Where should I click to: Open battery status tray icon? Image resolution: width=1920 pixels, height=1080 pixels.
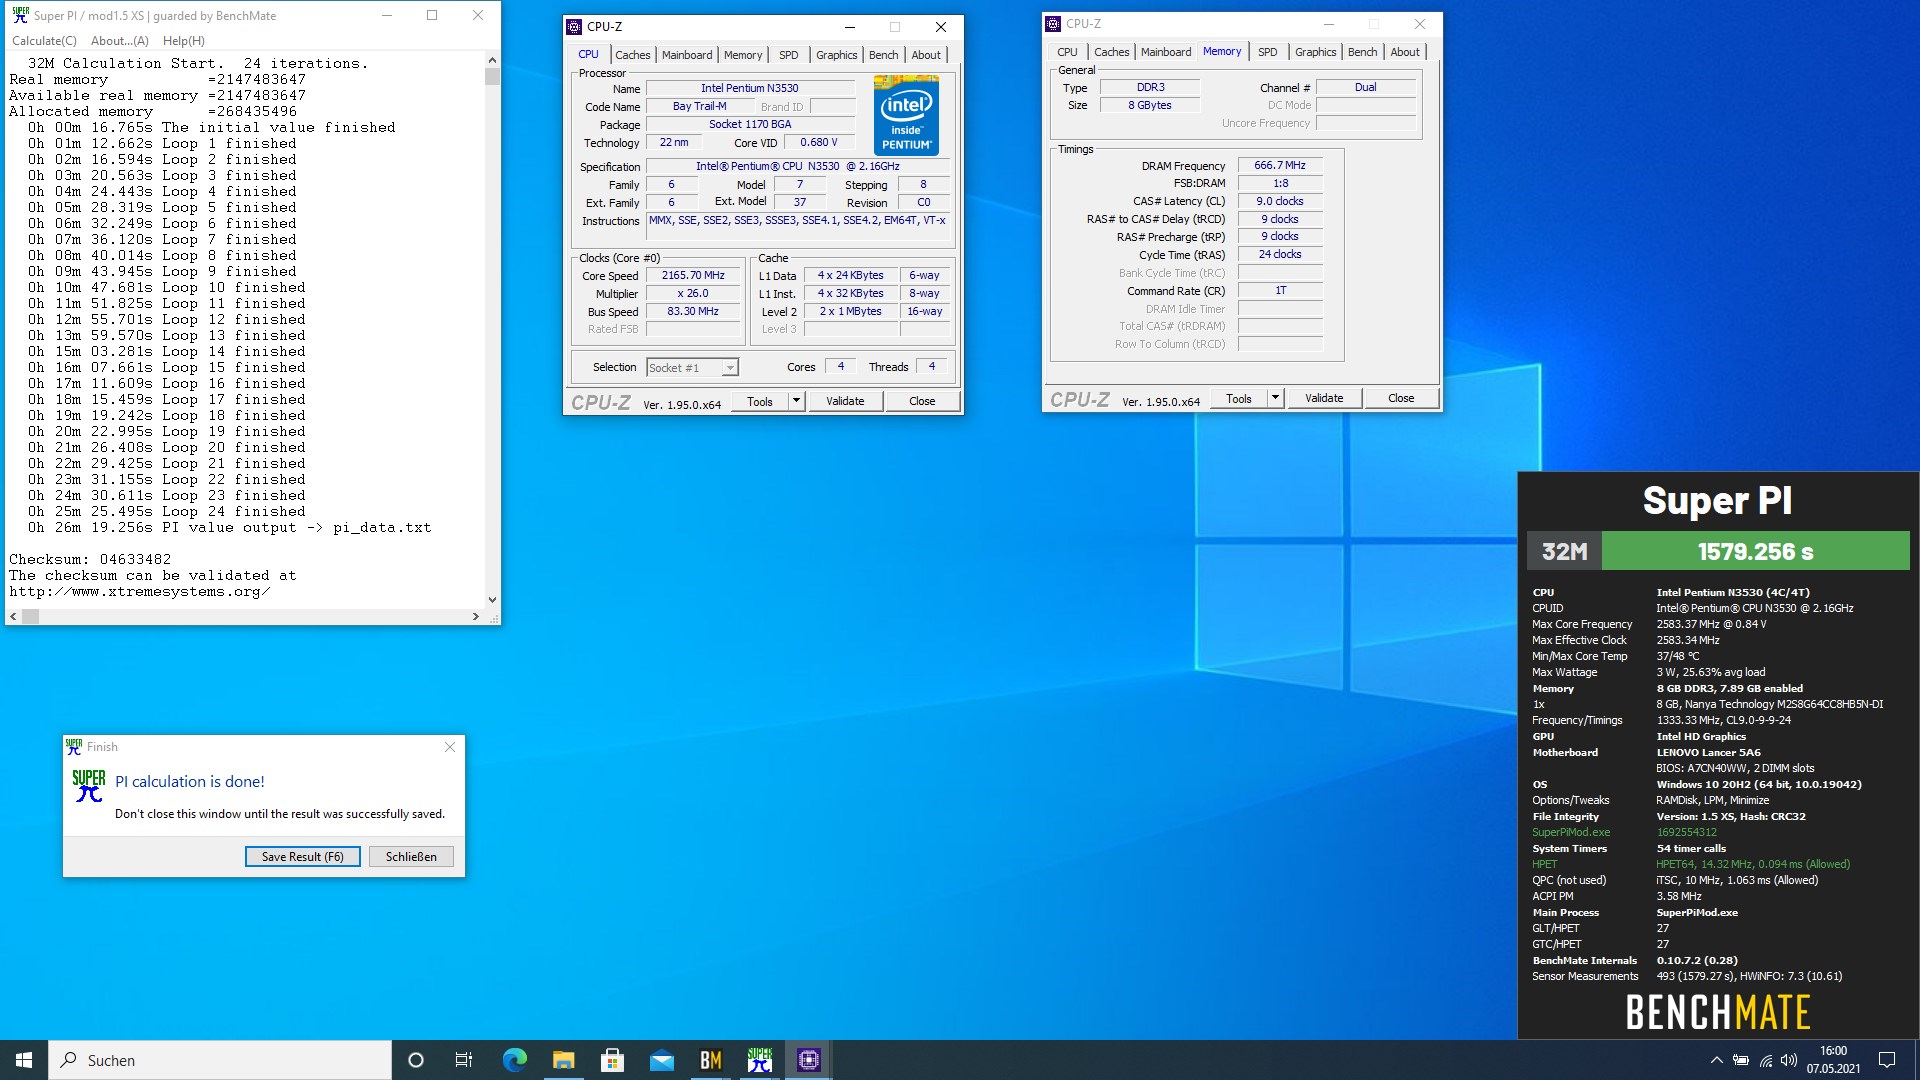[1741, 1060]
